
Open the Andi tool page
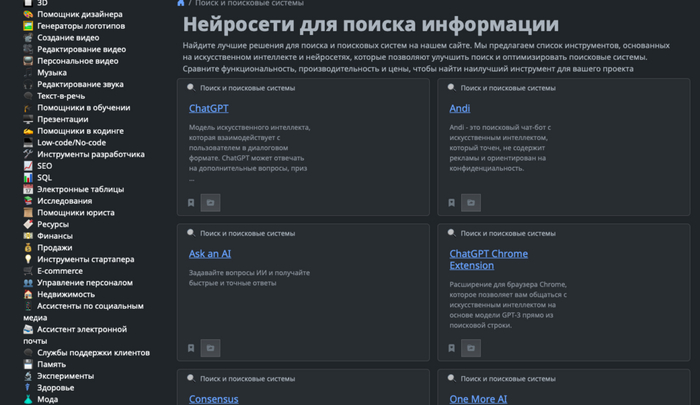click(x=459, y=108)
